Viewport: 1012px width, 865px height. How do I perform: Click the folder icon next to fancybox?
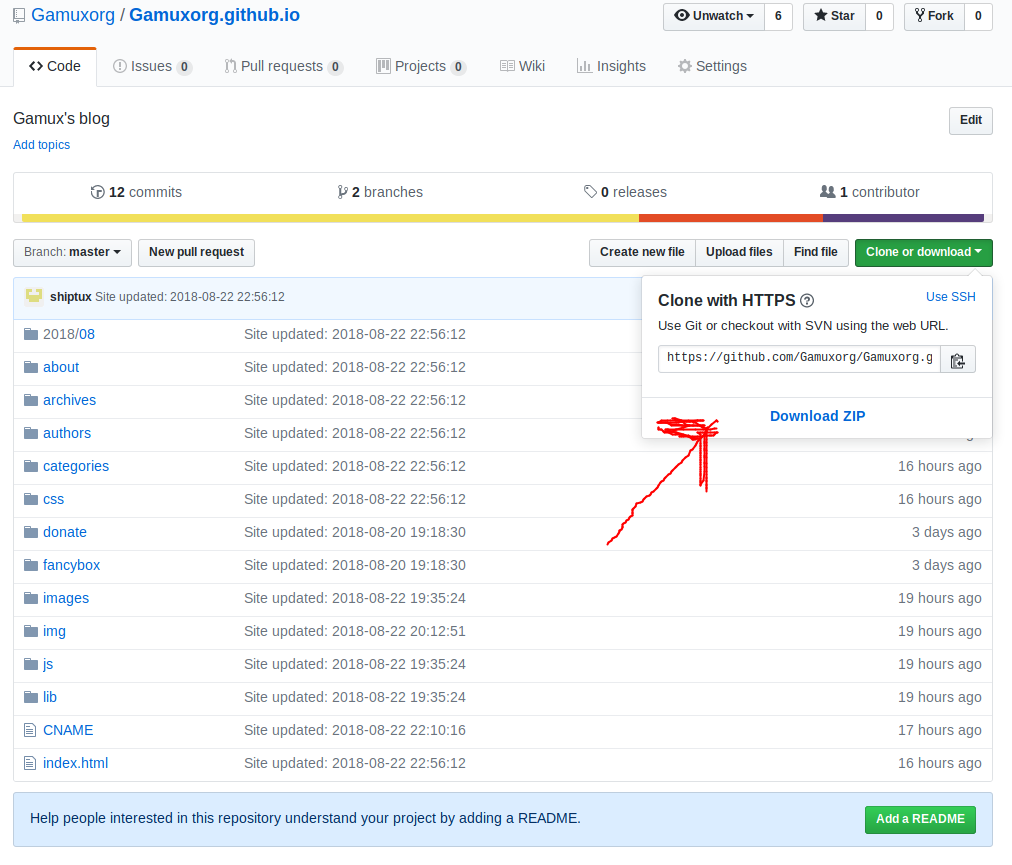[30, 565]
